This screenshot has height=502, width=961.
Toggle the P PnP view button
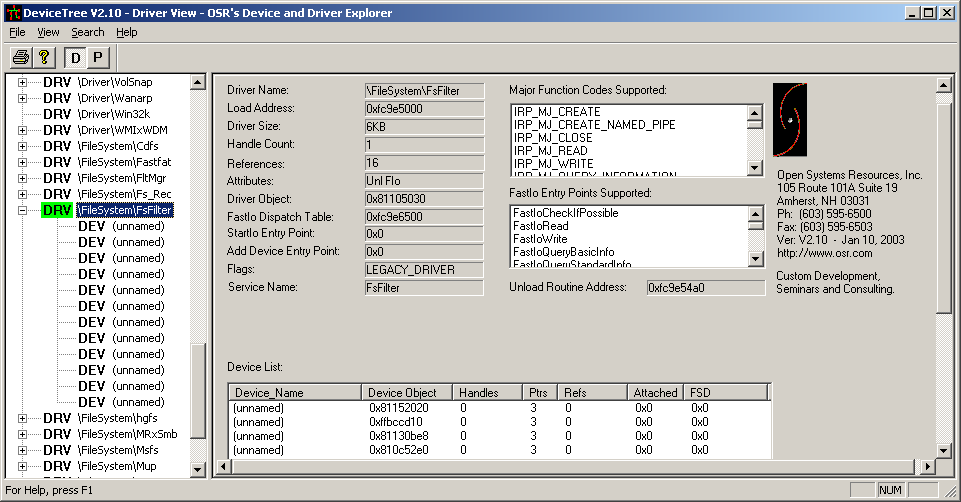point(97,58)
